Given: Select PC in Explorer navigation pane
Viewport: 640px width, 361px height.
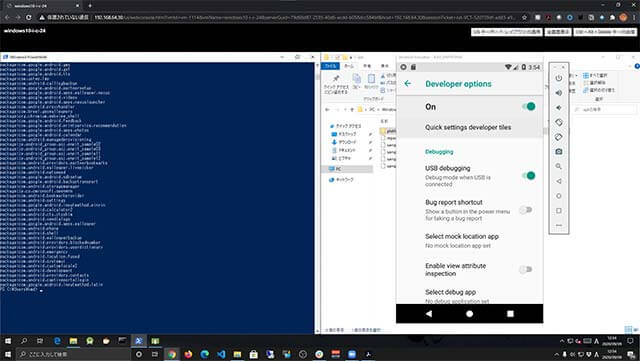Looking at the screenshot, I should pos(335,169).
